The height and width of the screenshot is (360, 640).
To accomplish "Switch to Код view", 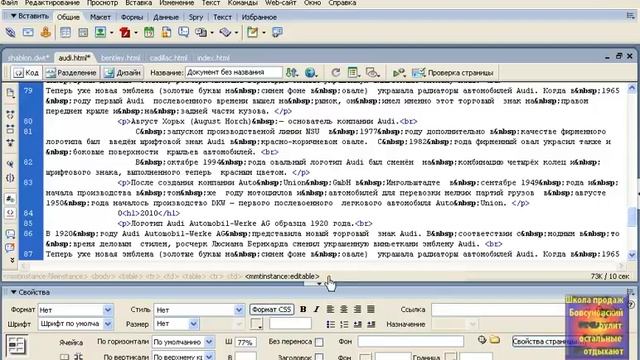I will coord(27,73).
